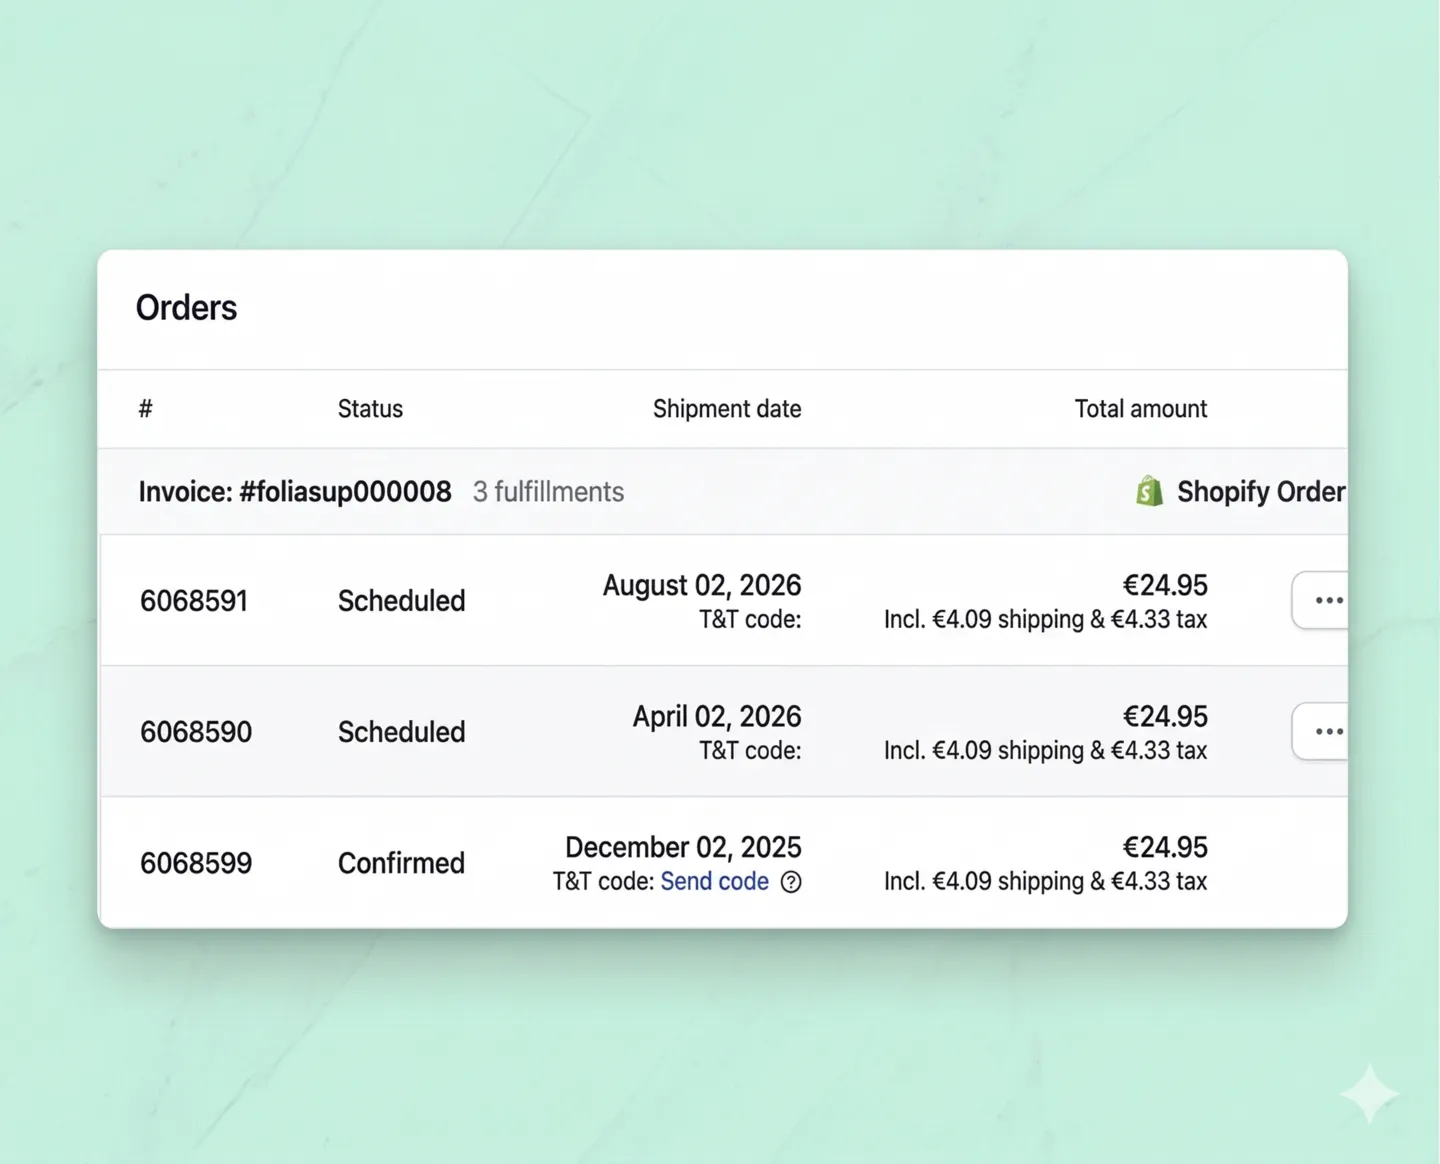Viewport: 1440px width, 1164px height.
Task: Select order 6068591's Scheduled status
Action: coord(401,600)
